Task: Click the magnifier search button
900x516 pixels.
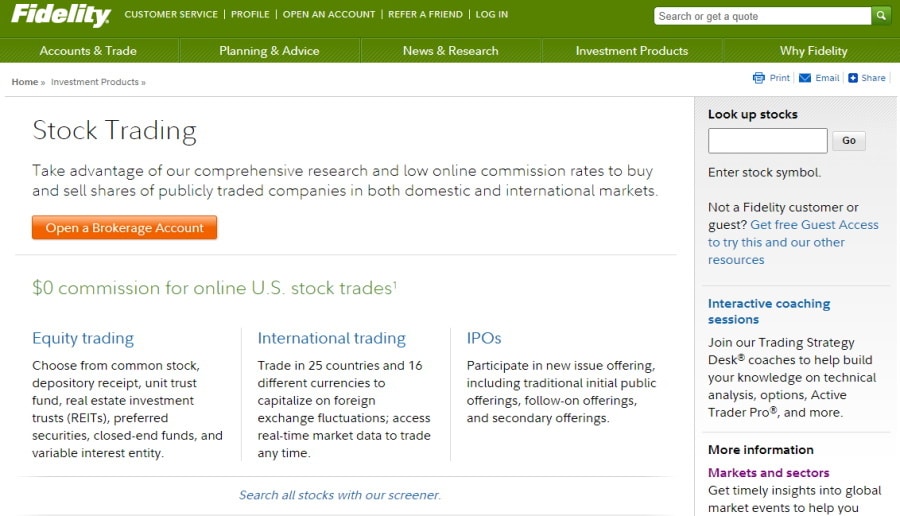Action: tap(880, 16)
